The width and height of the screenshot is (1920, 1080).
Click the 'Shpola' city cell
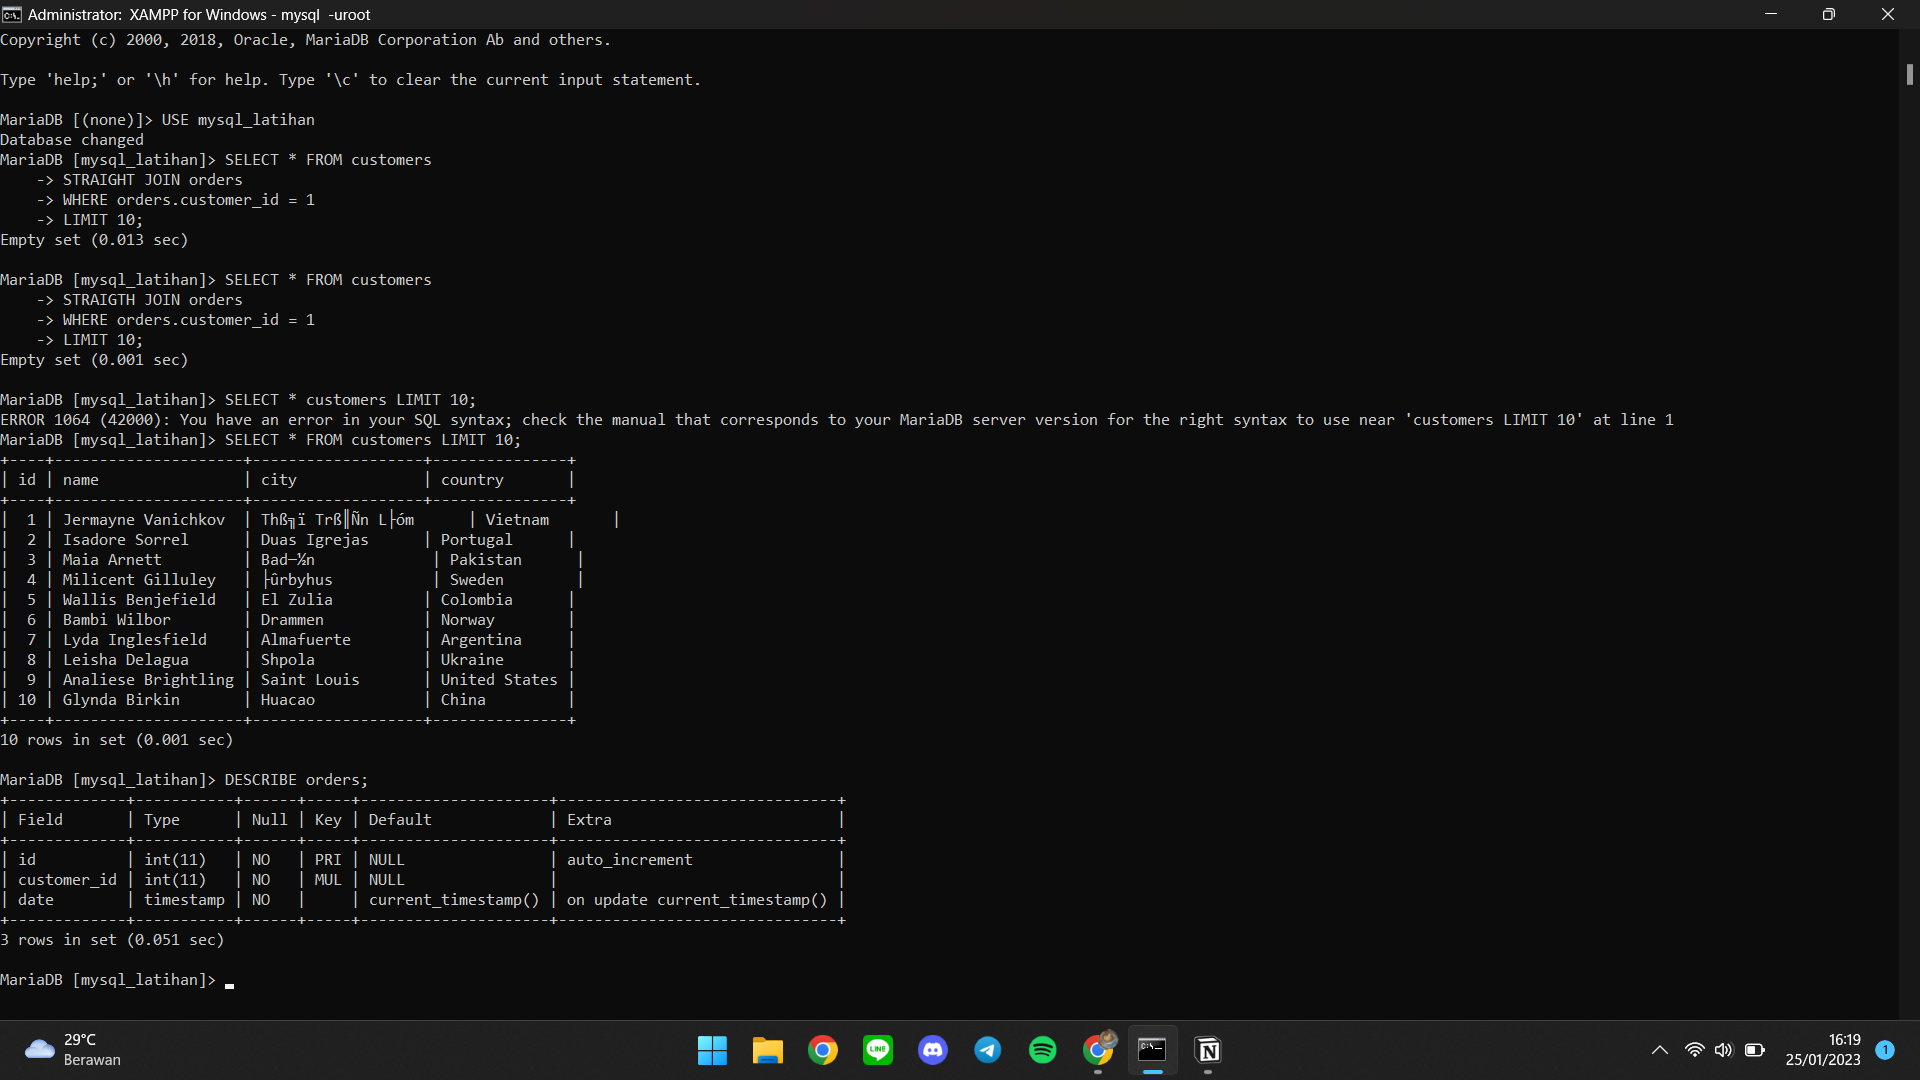287,660
